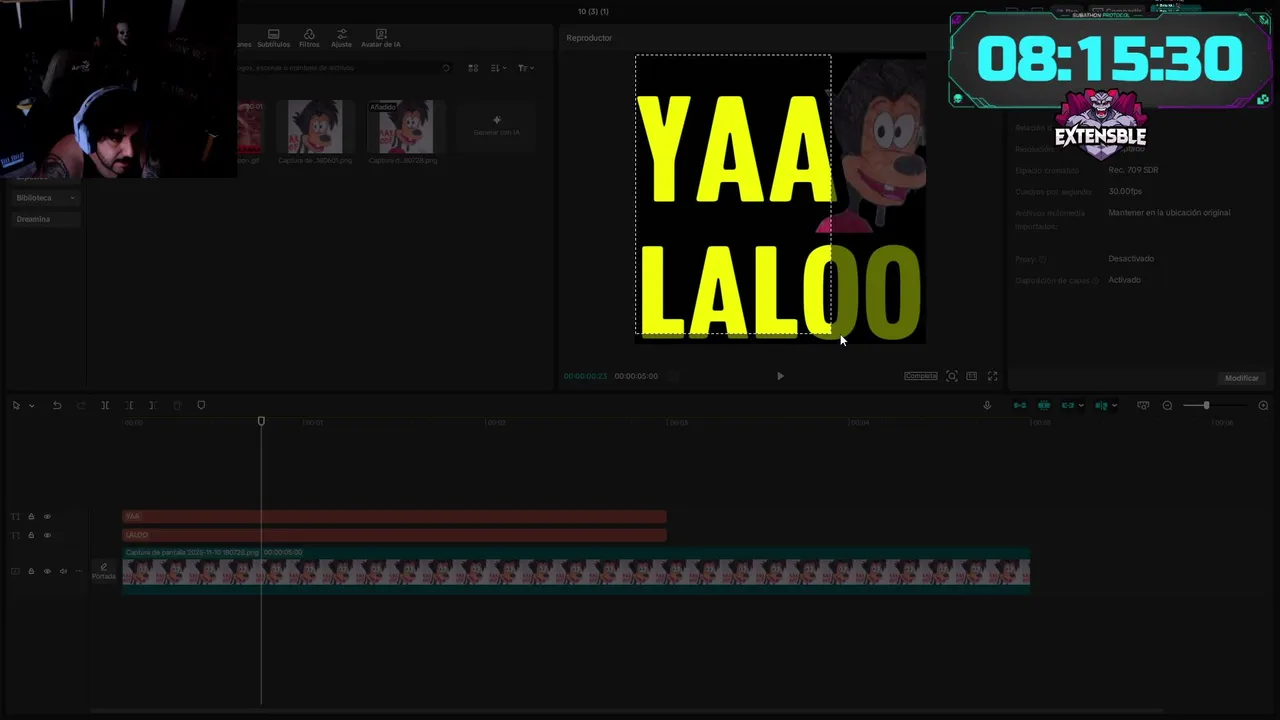Viewport: 1280px width, 720px height.
Task: Hide the YAA text track with eye icon
Action: click(47, 516)
